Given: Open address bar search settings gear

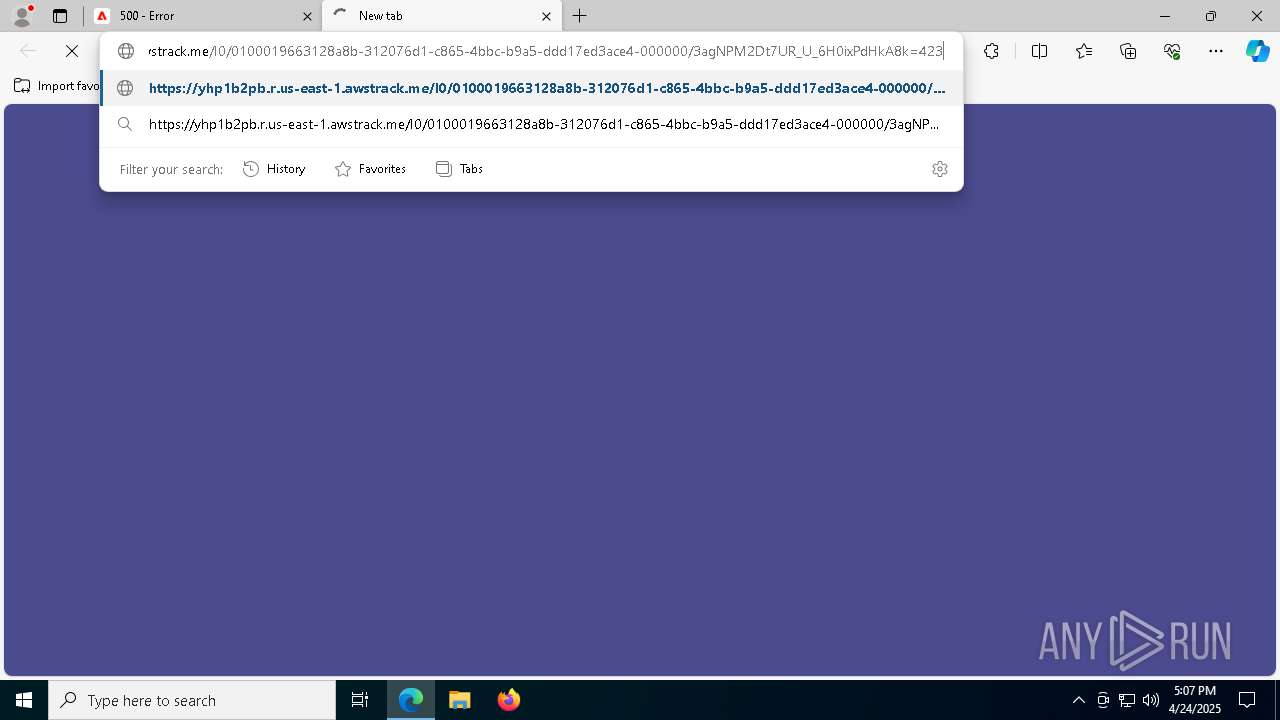Looking at the screenshot, I should 939,169.
